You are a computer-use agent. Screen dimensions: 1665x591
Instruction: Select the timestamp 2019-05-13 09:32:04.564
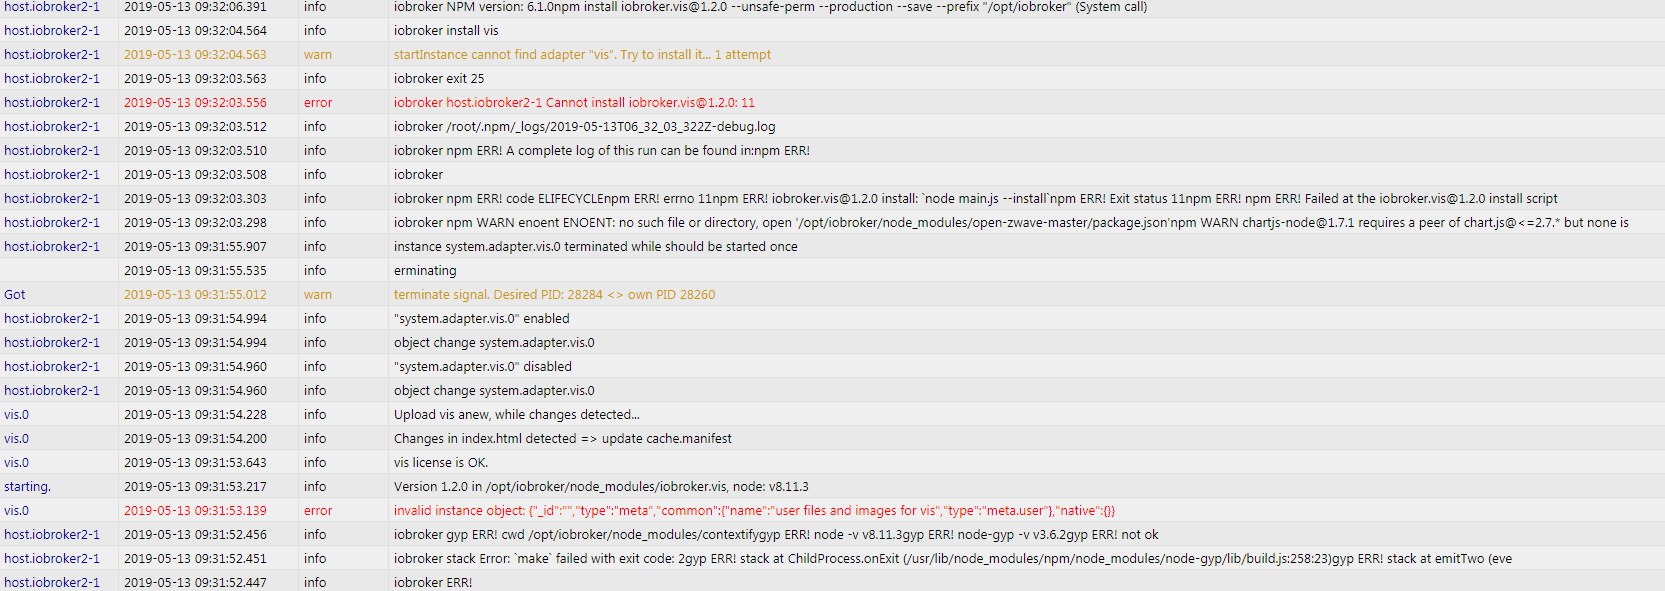pos(195,30)
